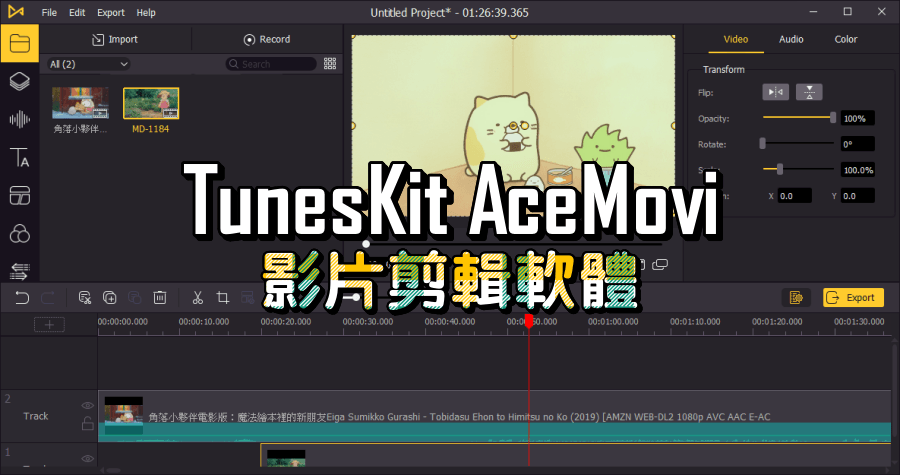Click the media Search field

[x=271, y=64]
